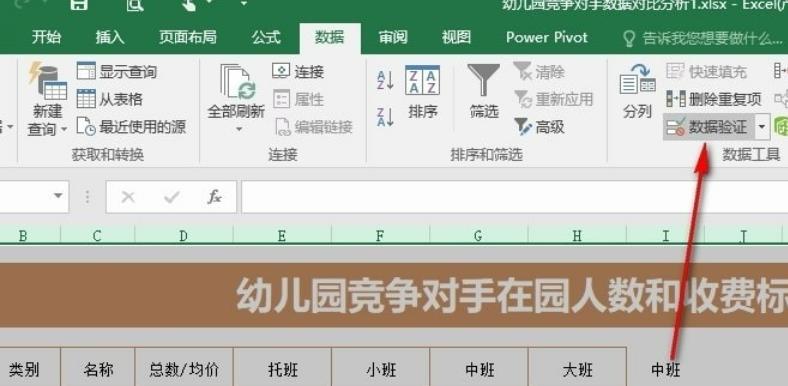Image resolution: width=788 pixels, height=386 pixels.
Task: Click the 告诉我您想要做什么 search box
Action: [x=704, y=38]
